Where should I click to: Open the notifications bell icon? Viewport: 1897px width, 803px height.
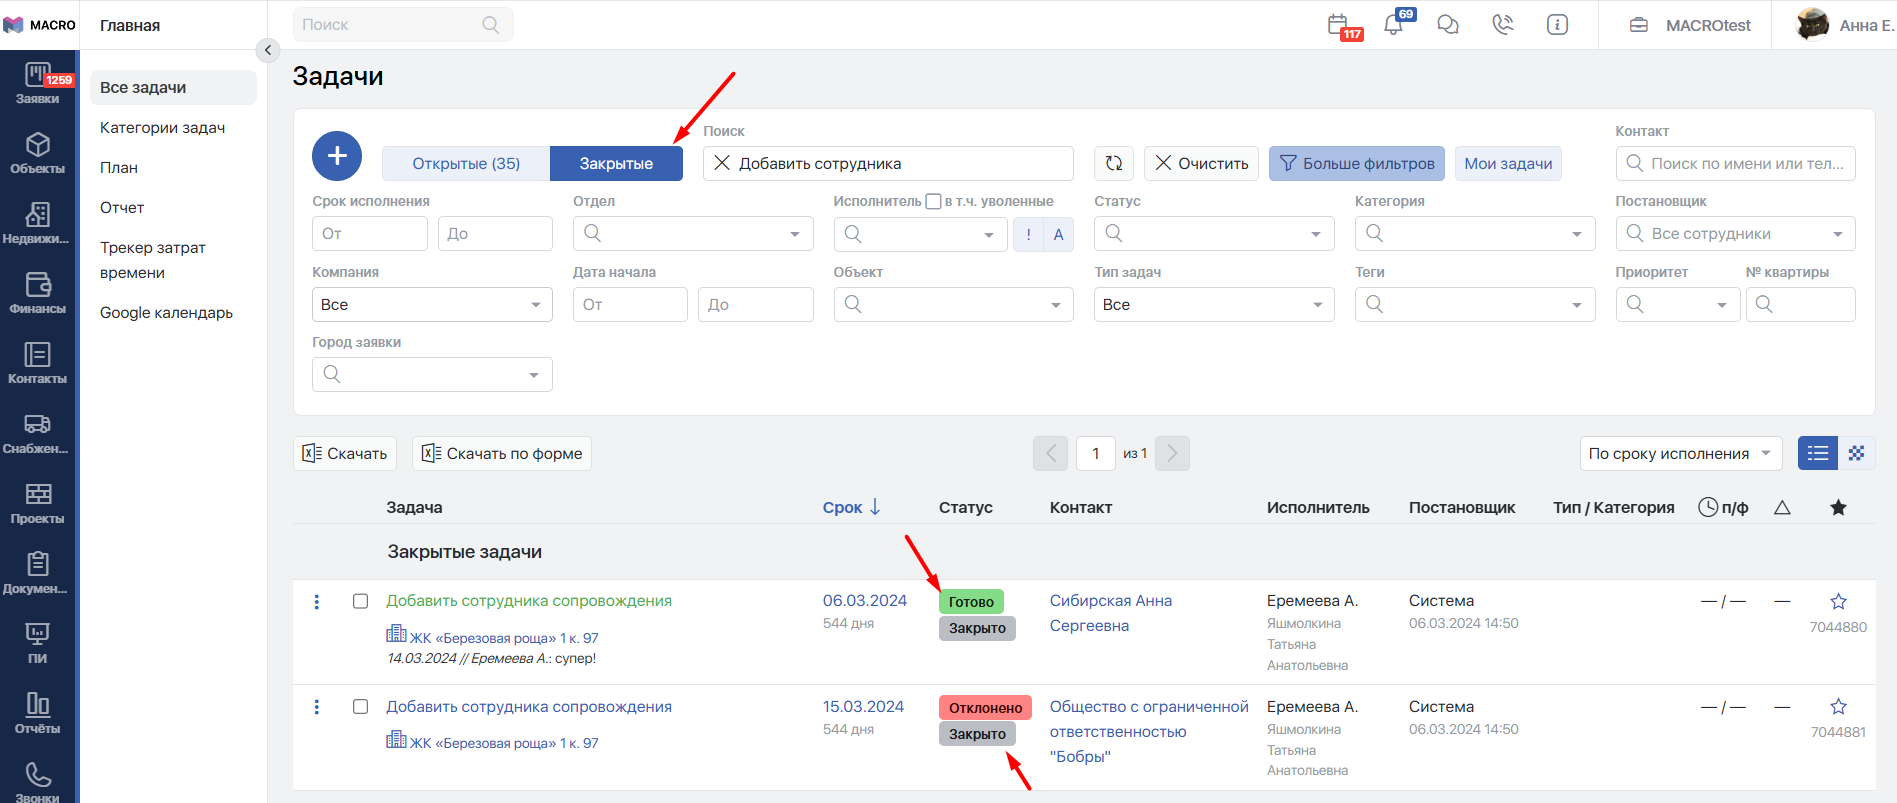(1393, 25)
